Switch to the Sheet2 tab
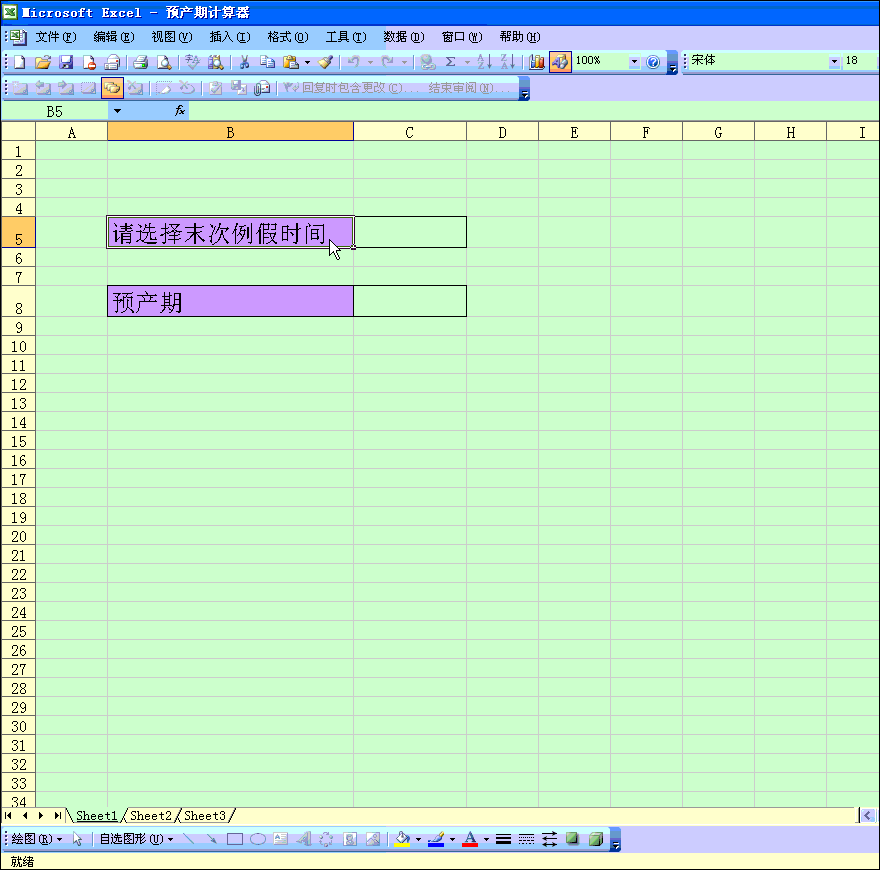The image size is (880, 870). point(150,815)
